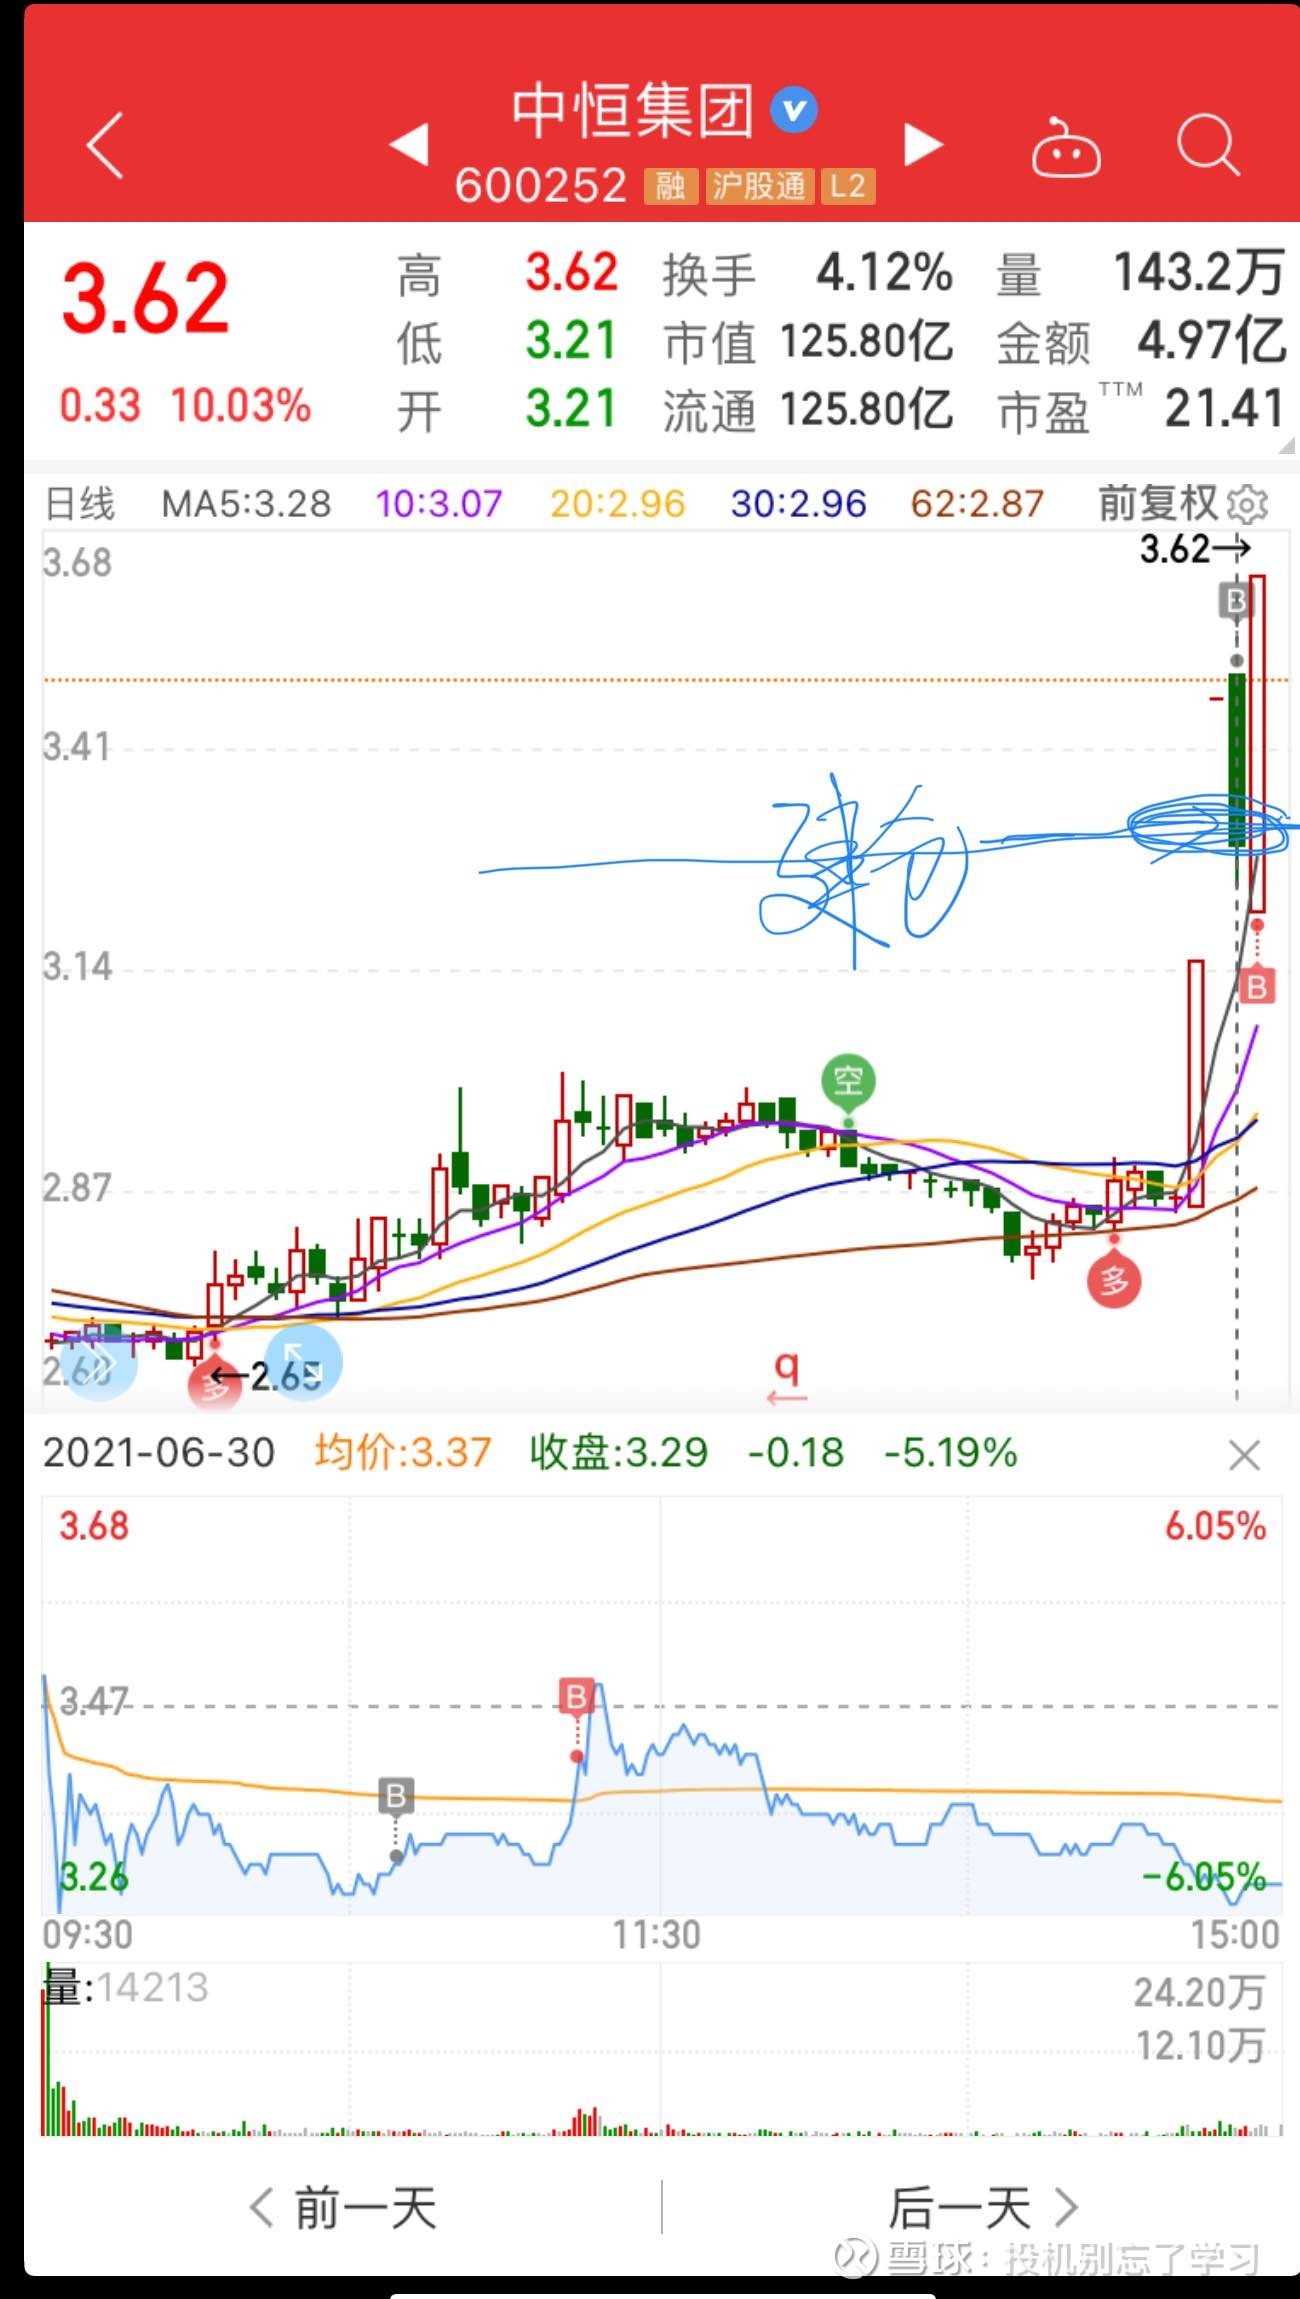Tap the 沪股通 tag
The width and height of the screenshot is (1300, 2299).
[x=759, y=186]
